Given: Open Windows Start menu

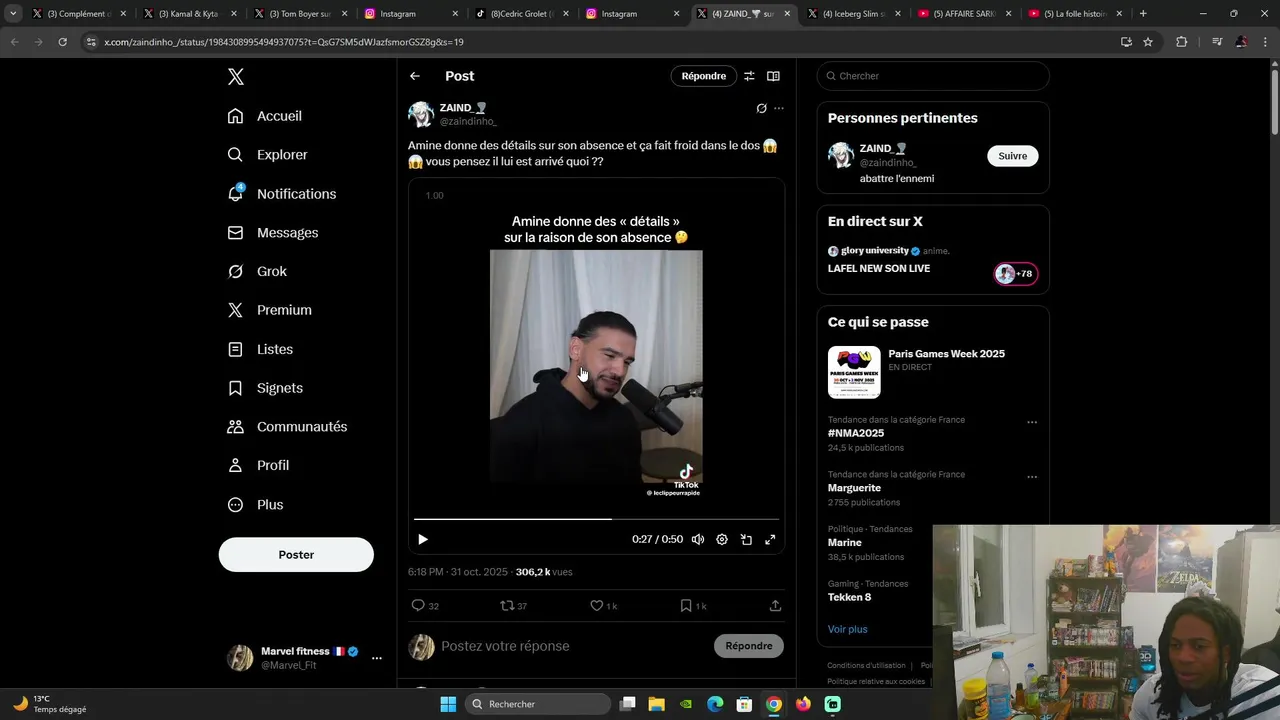Looking at the screenshot, I should (x=448, y=704).
